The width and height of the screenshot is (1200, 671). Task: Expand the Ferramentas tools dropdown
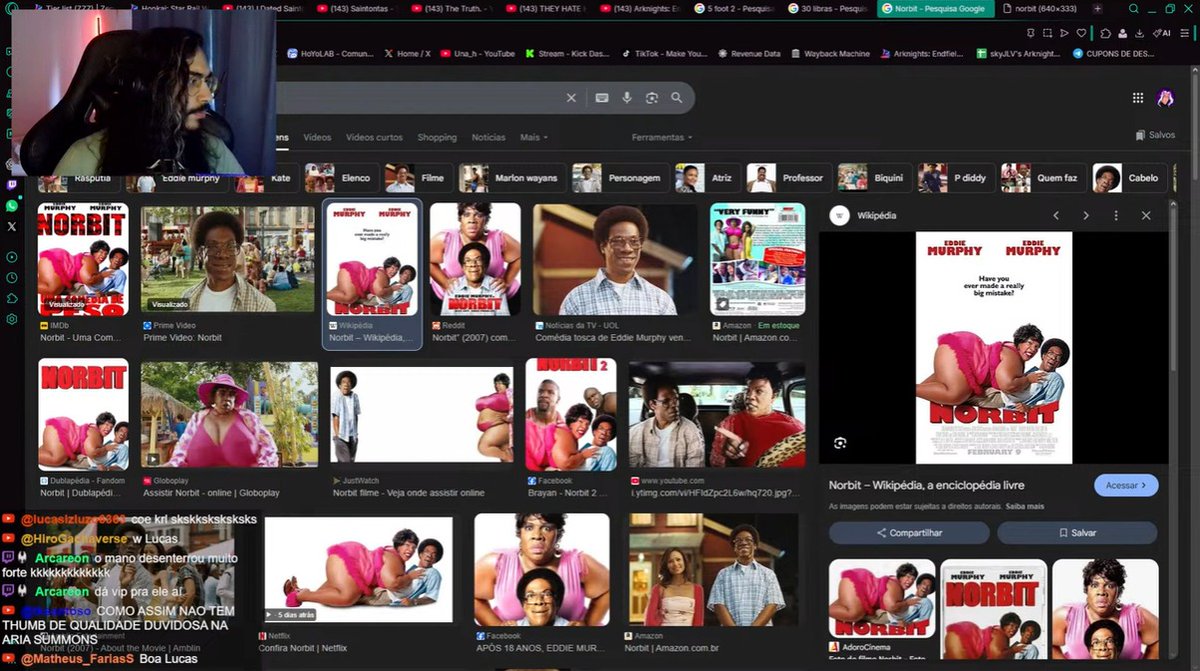pyautogui.click(x=662, y=137)
